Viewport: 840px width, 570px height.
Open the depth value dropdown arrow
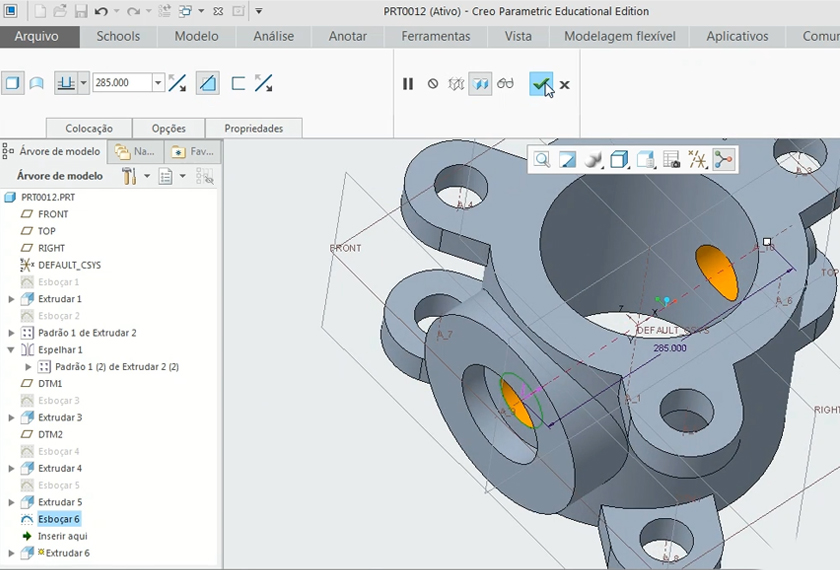158,83
